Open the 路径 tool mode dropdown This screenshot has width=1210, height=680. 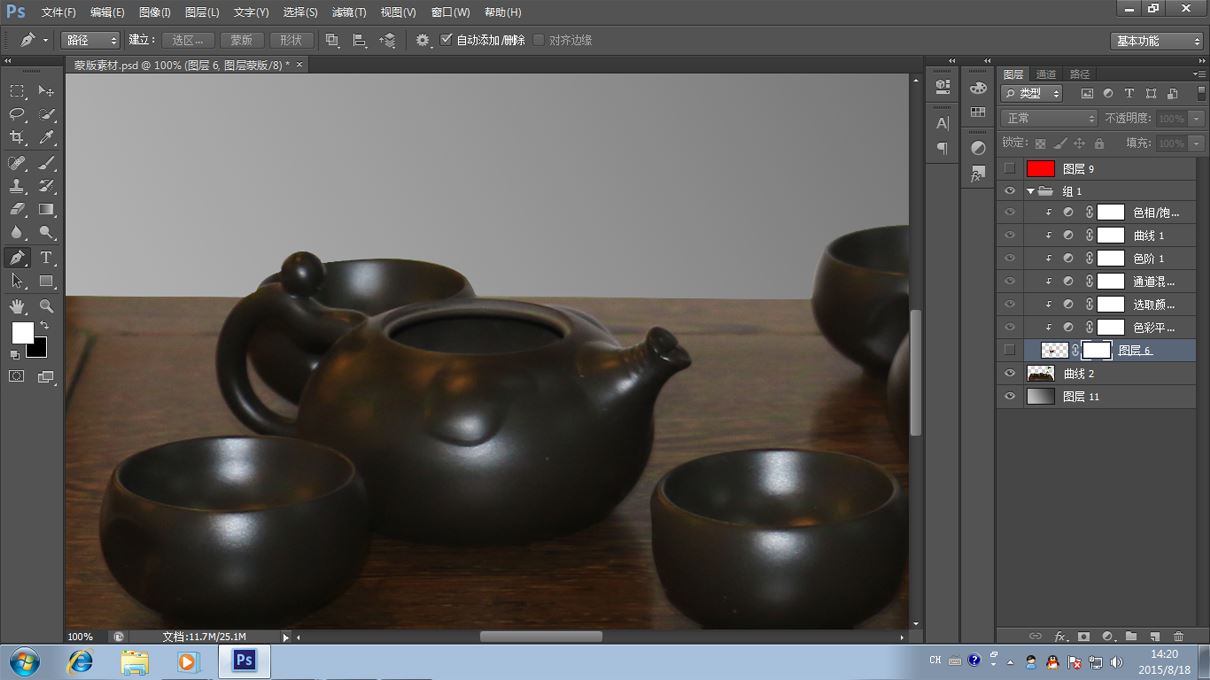click(x=91, y=40)
